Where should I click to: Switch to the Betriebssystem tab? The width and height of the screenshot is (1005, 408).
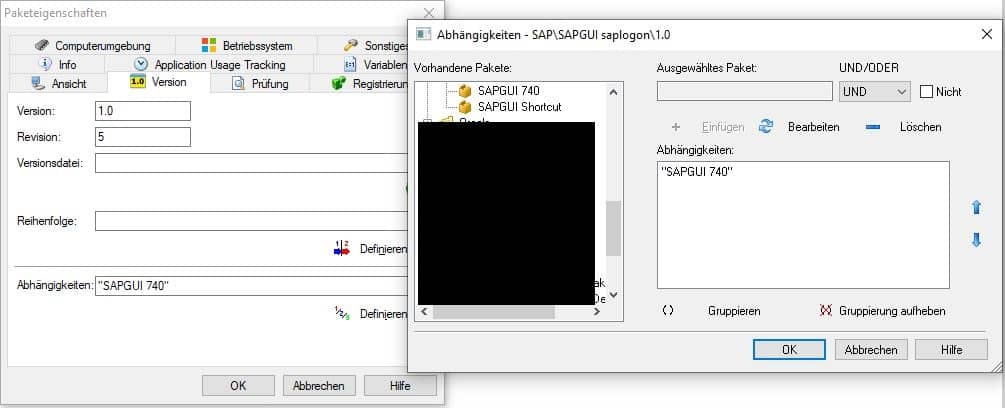(246, 45)
